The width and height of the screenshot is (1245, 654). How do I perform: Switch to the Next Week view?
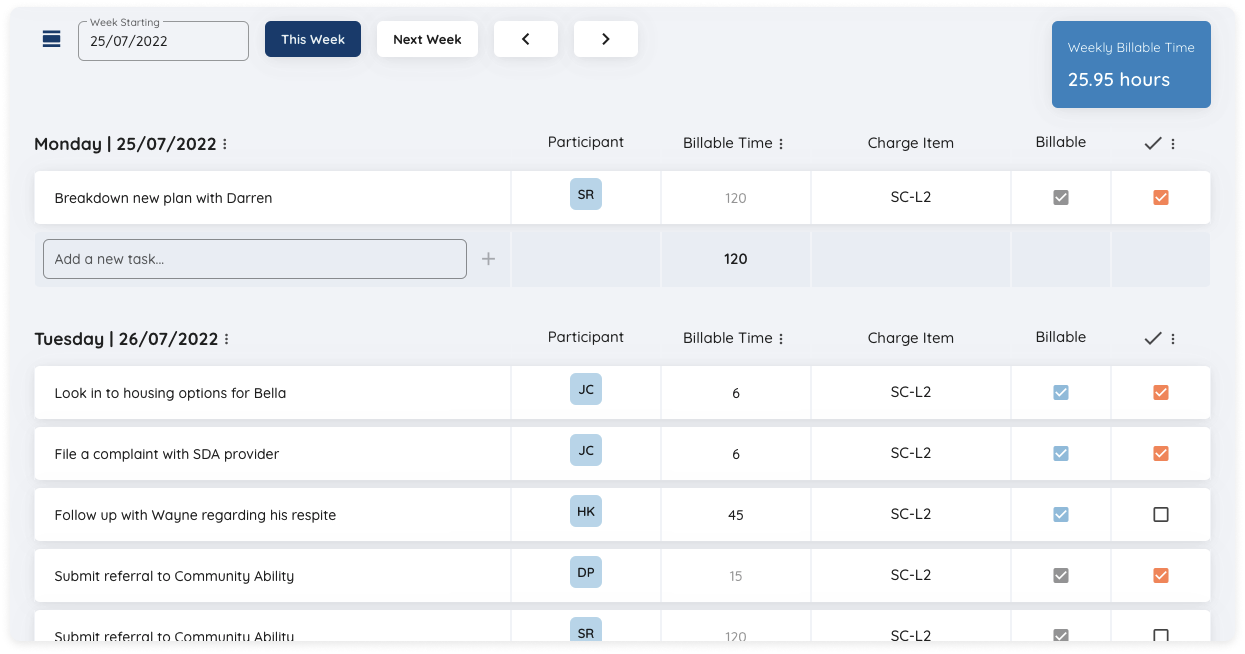tap(427, 39)
